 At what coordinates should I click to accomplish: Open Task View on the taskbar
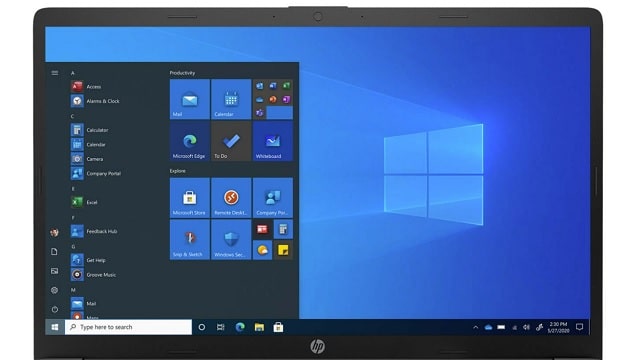click(x=220, y=327)
